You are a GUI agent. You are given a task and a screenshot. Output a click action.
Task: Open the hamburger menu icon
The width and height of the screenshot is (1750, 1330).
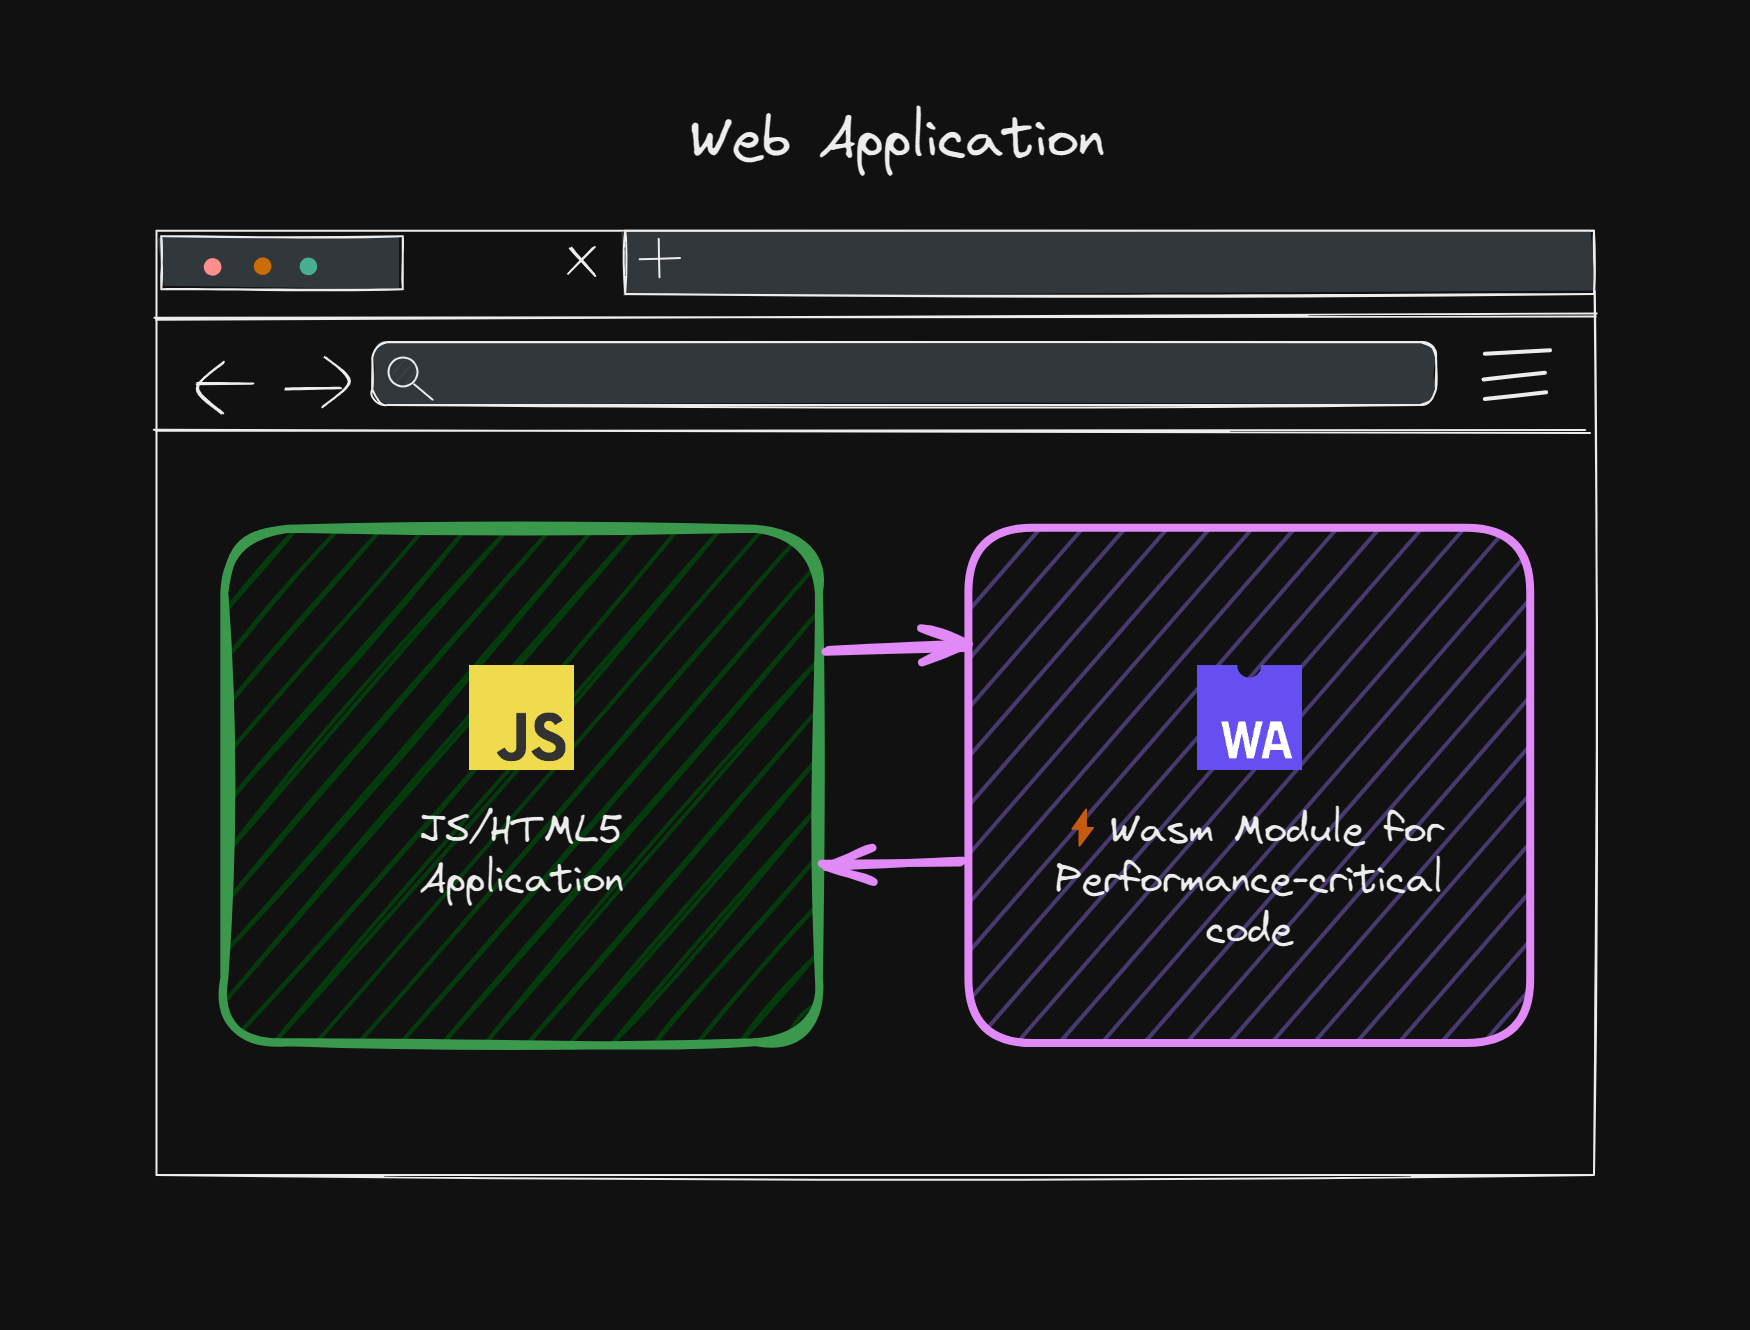tap(1516, 375)
